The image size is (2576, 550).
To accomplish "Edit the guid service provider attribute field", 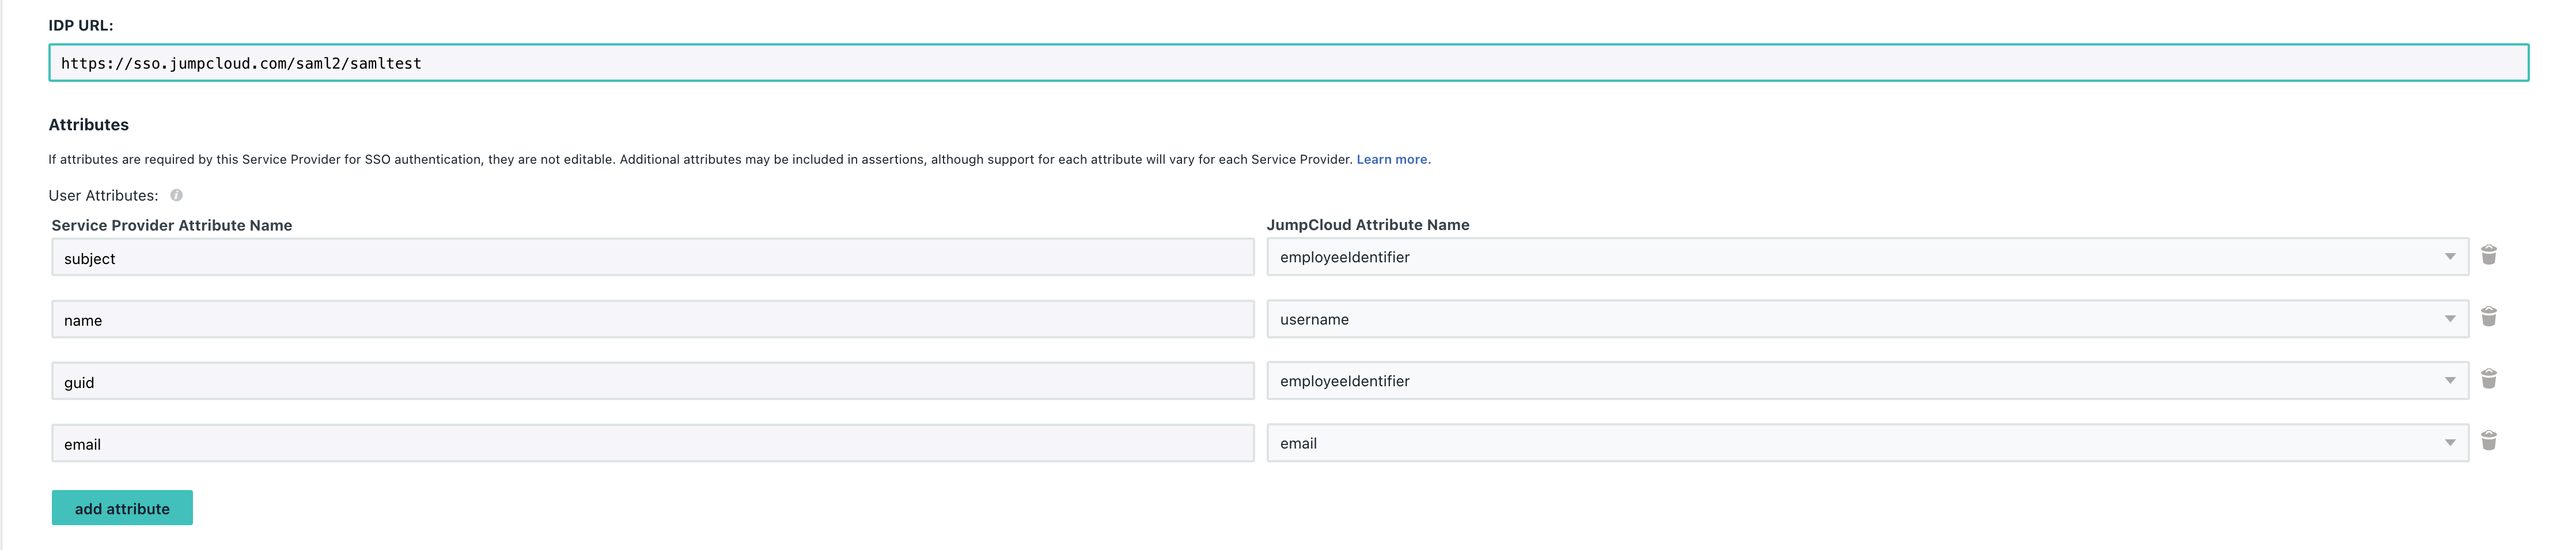I will [x=653, y=381].
